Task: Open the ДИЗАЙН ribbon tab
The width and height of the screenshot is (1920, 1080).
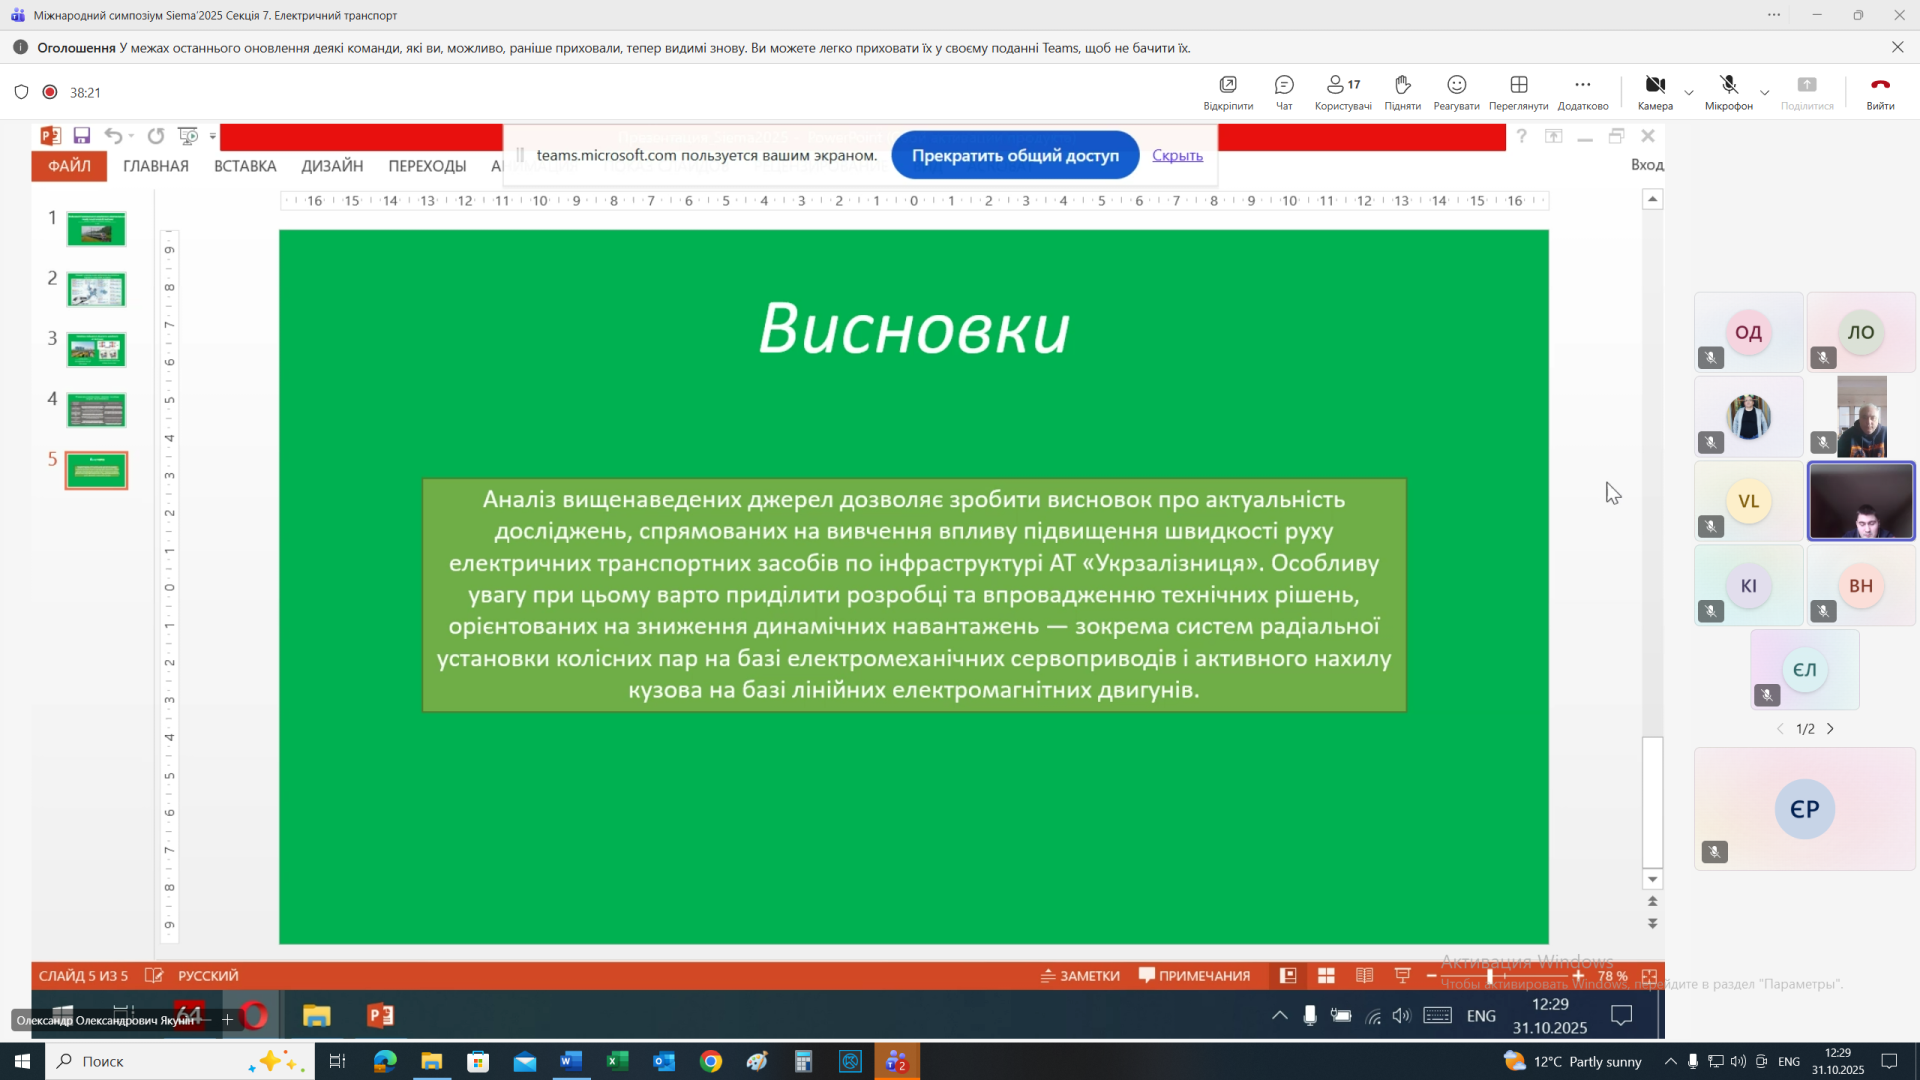Action: [332, 166]
